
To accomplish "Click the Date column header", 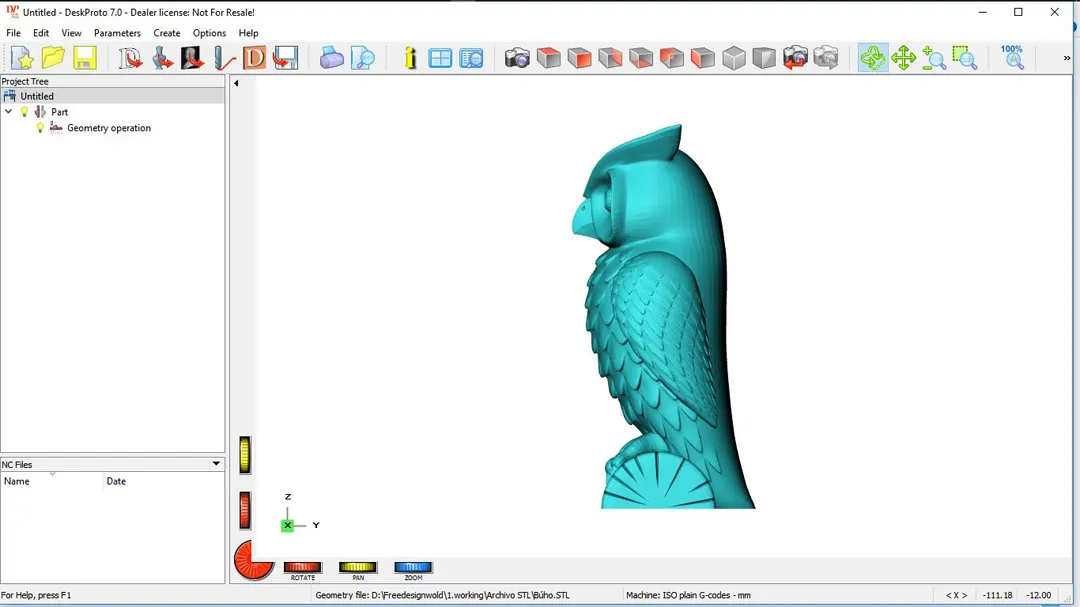I will 116,481.
